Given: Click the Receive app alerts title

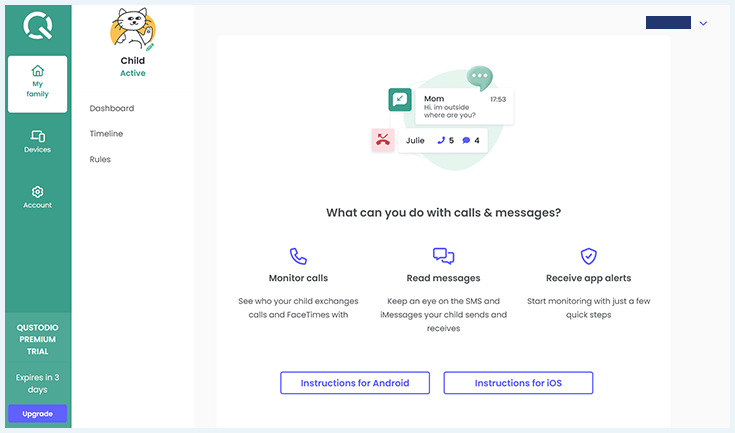Looking at the screenshot, I should [x=589, y=278].
